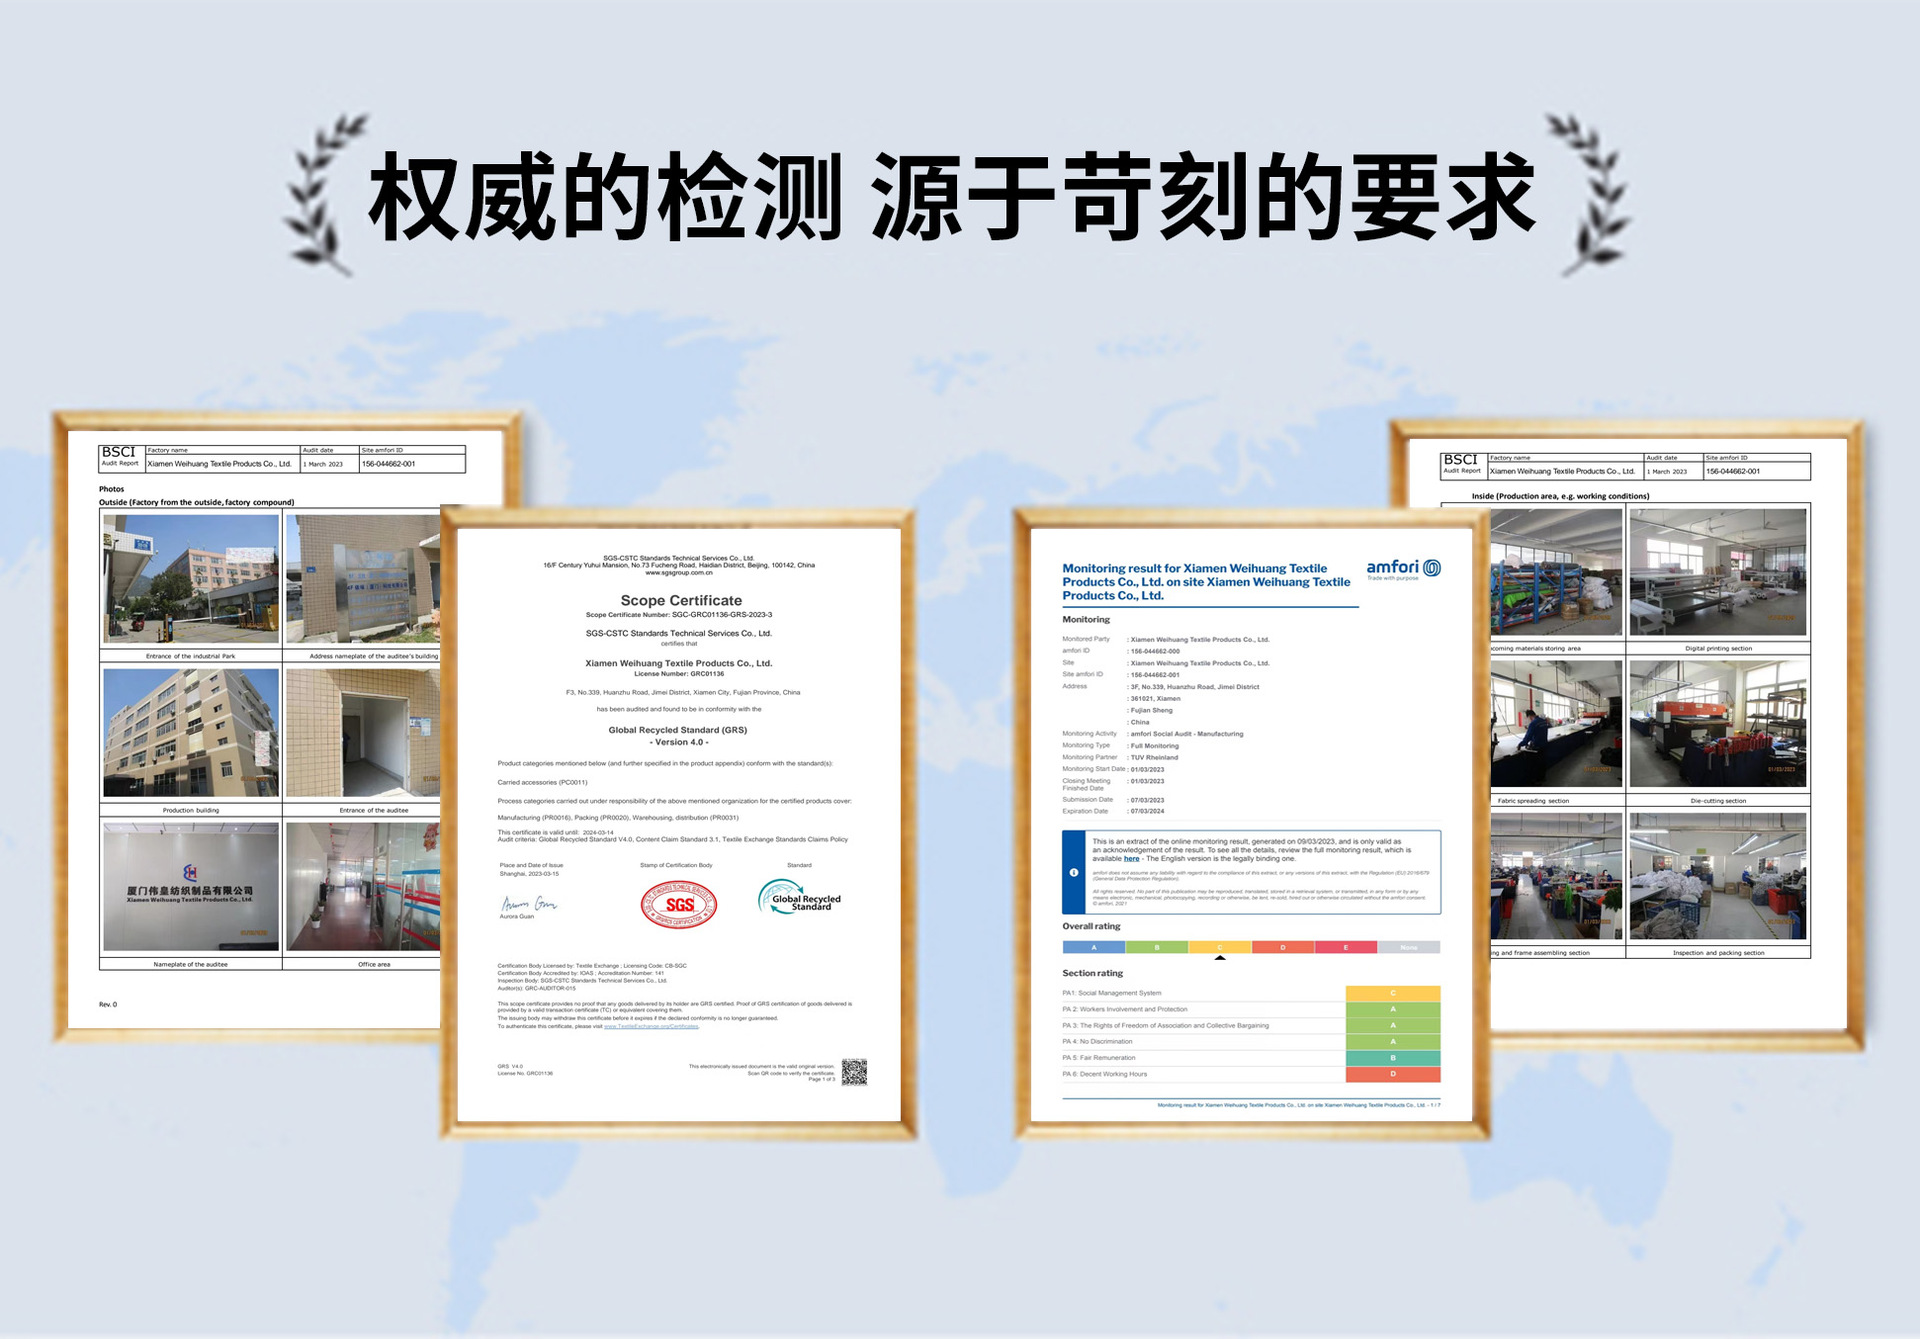
Task: Click the amfori logo
Action: pos(1403,568)
